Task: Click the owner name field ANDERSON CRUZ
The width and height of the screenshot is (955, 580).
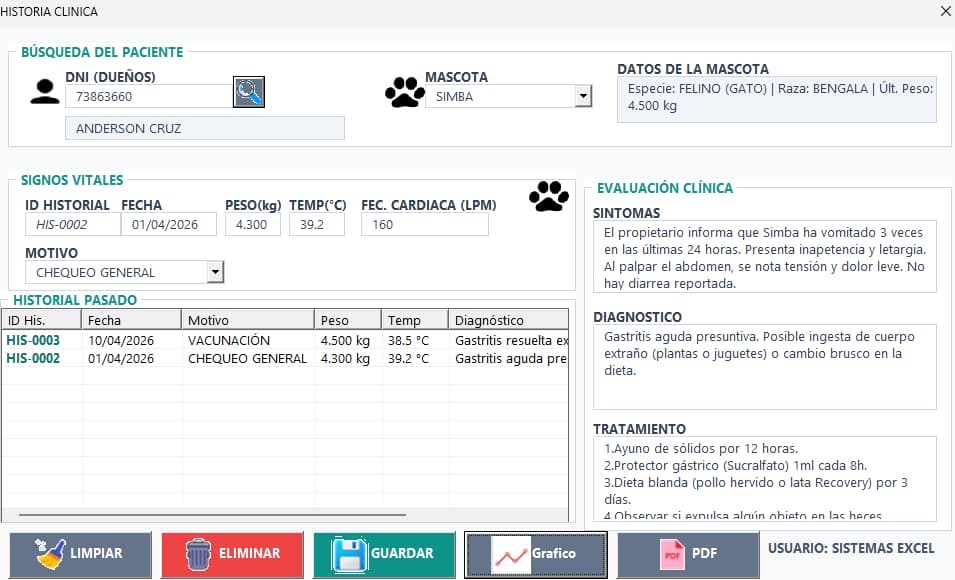Action: 205,128
